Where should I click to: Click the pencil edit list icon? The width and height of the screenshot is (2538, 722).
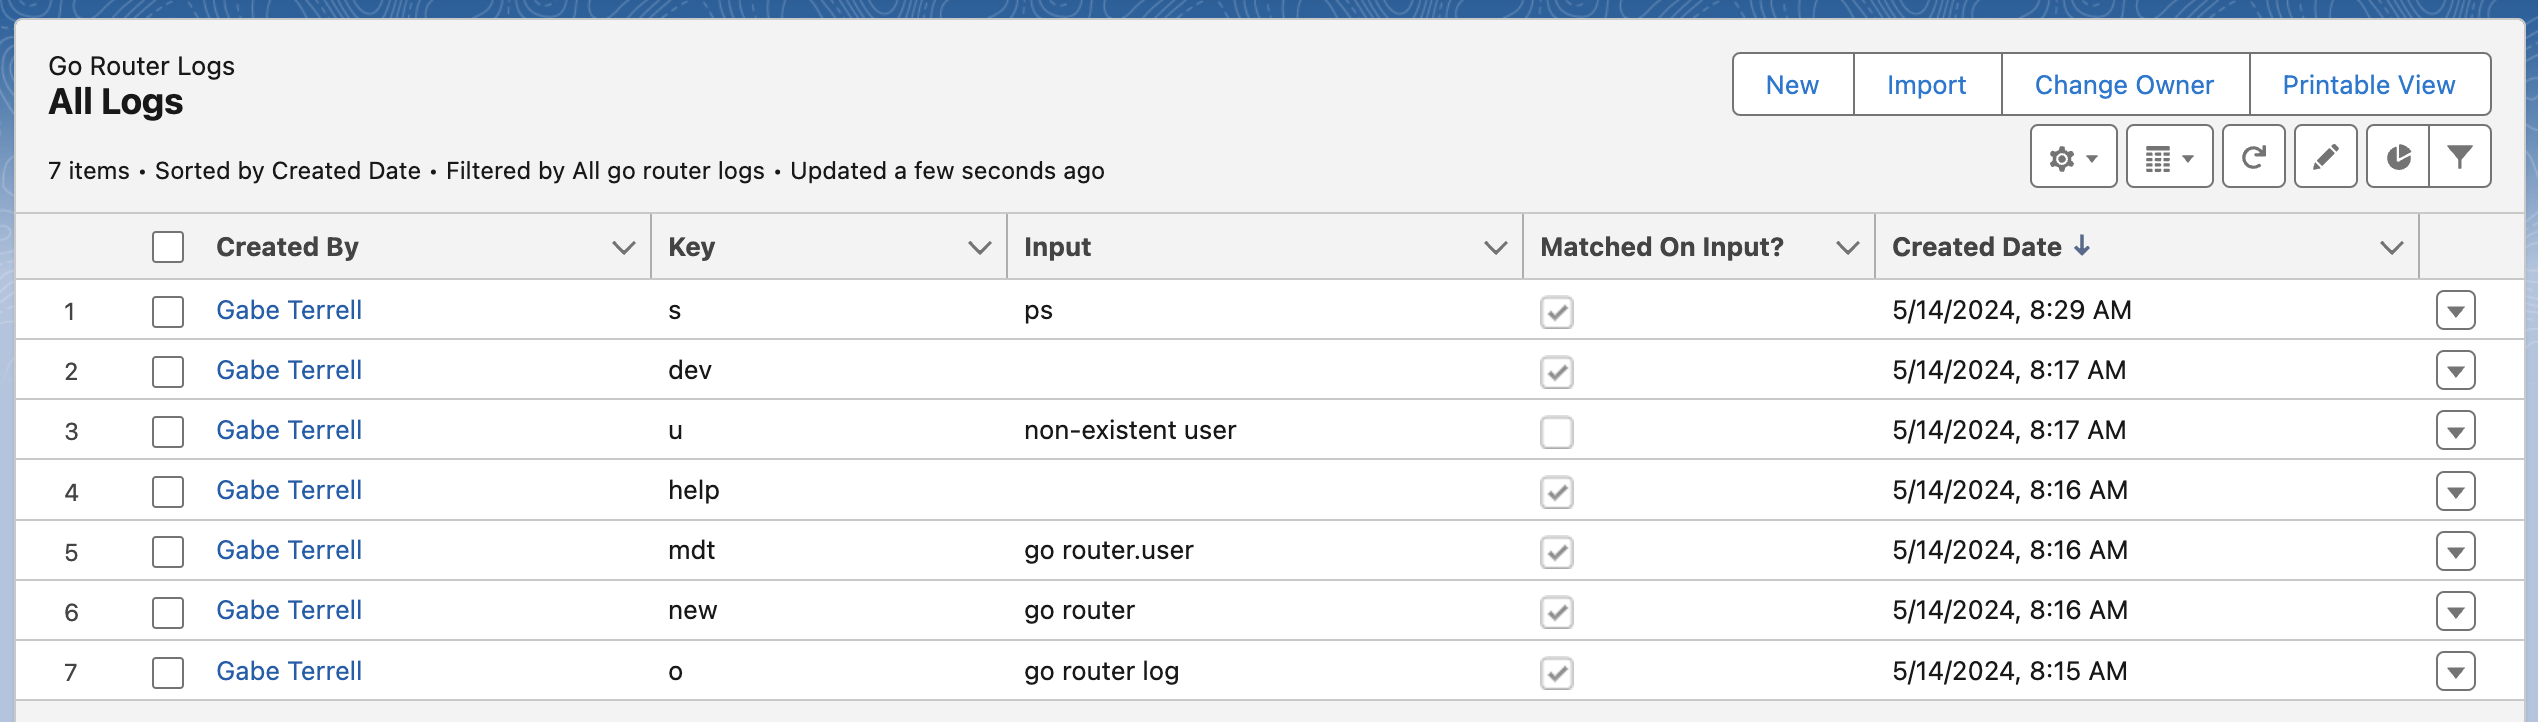click(x=2325, y=158)
